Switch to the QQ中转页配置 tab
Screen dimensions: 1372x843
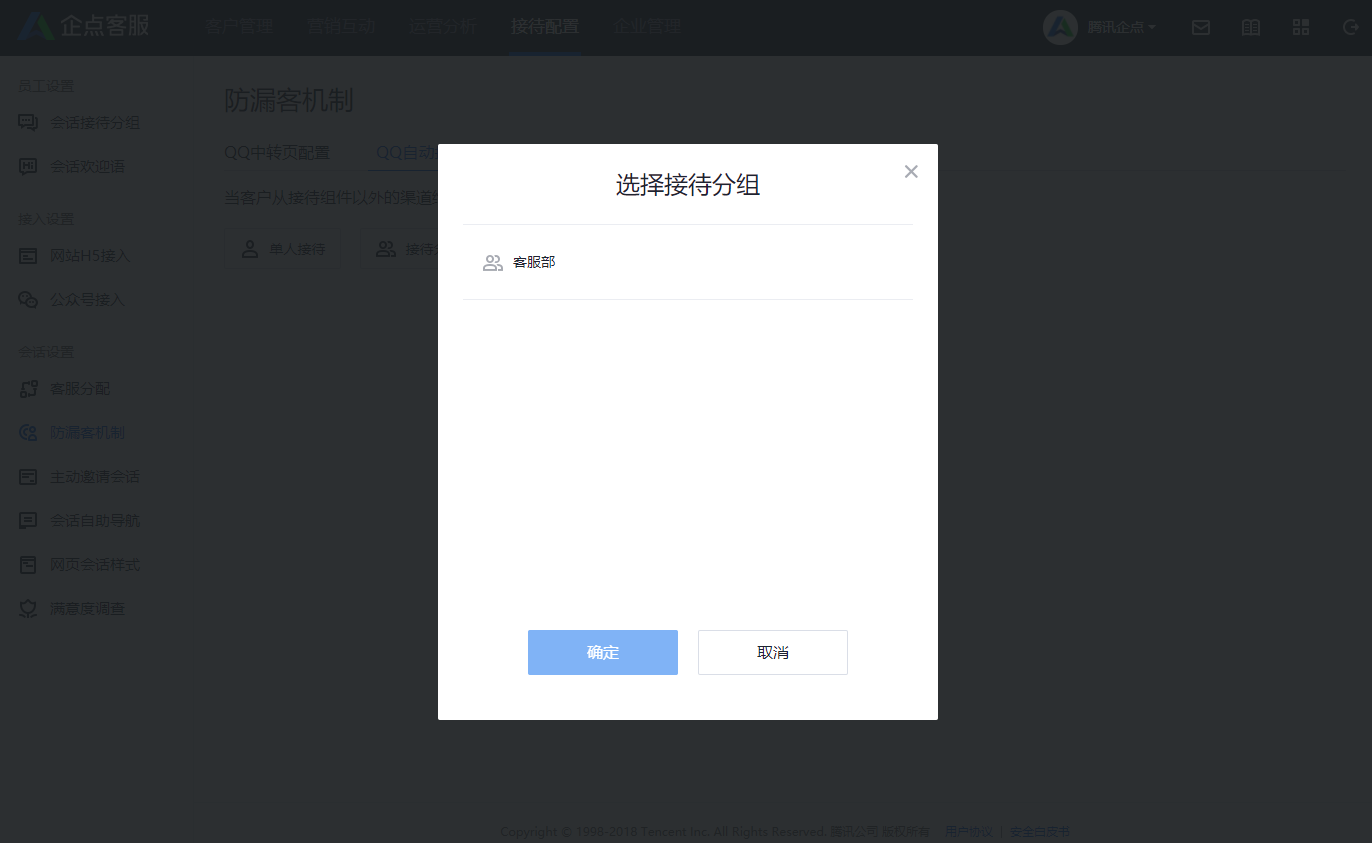click(277, 153)
